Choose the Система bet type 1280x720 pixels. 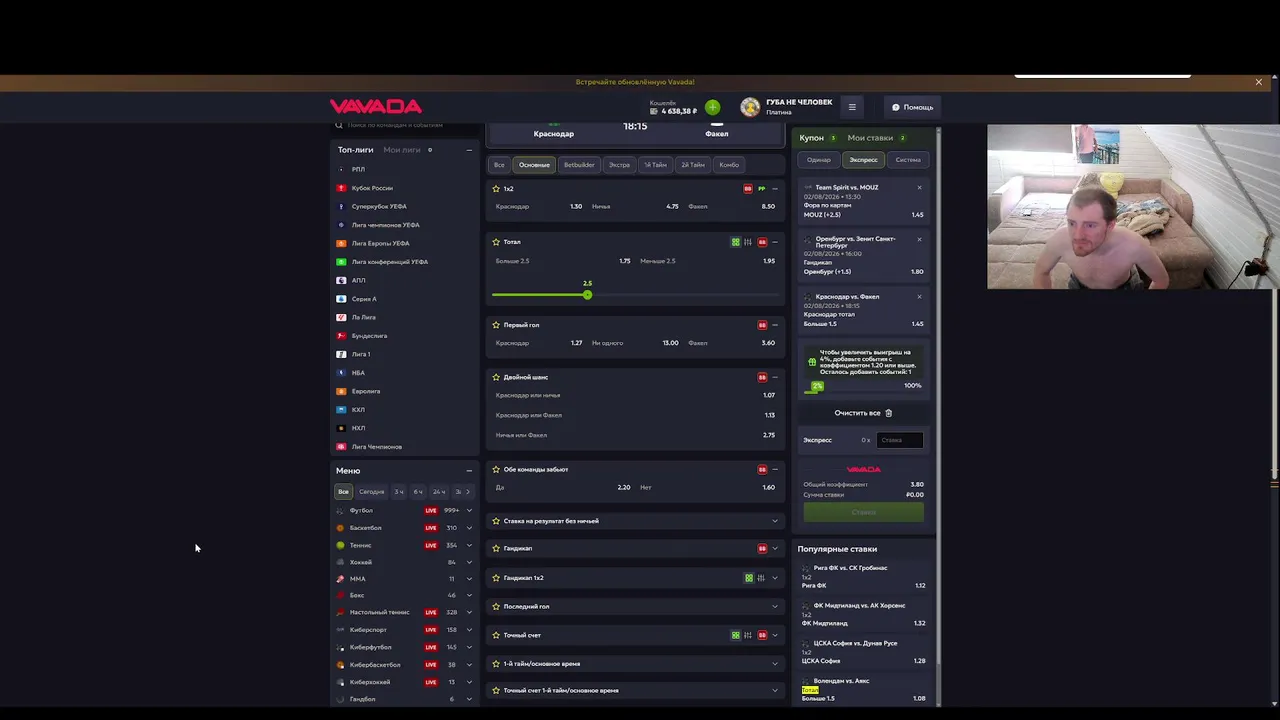pos(908,160)
